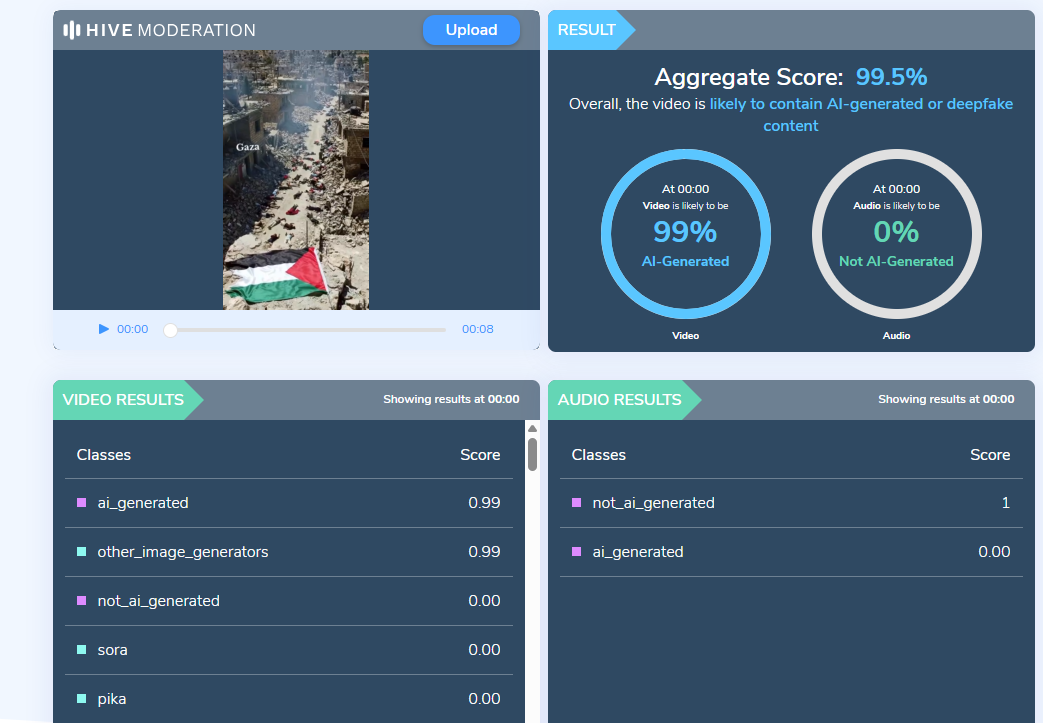The width and height of the screenshot is (1043, 723).
Task: Select the VIDEO RESULTS tab header
Action: [123, 400]
